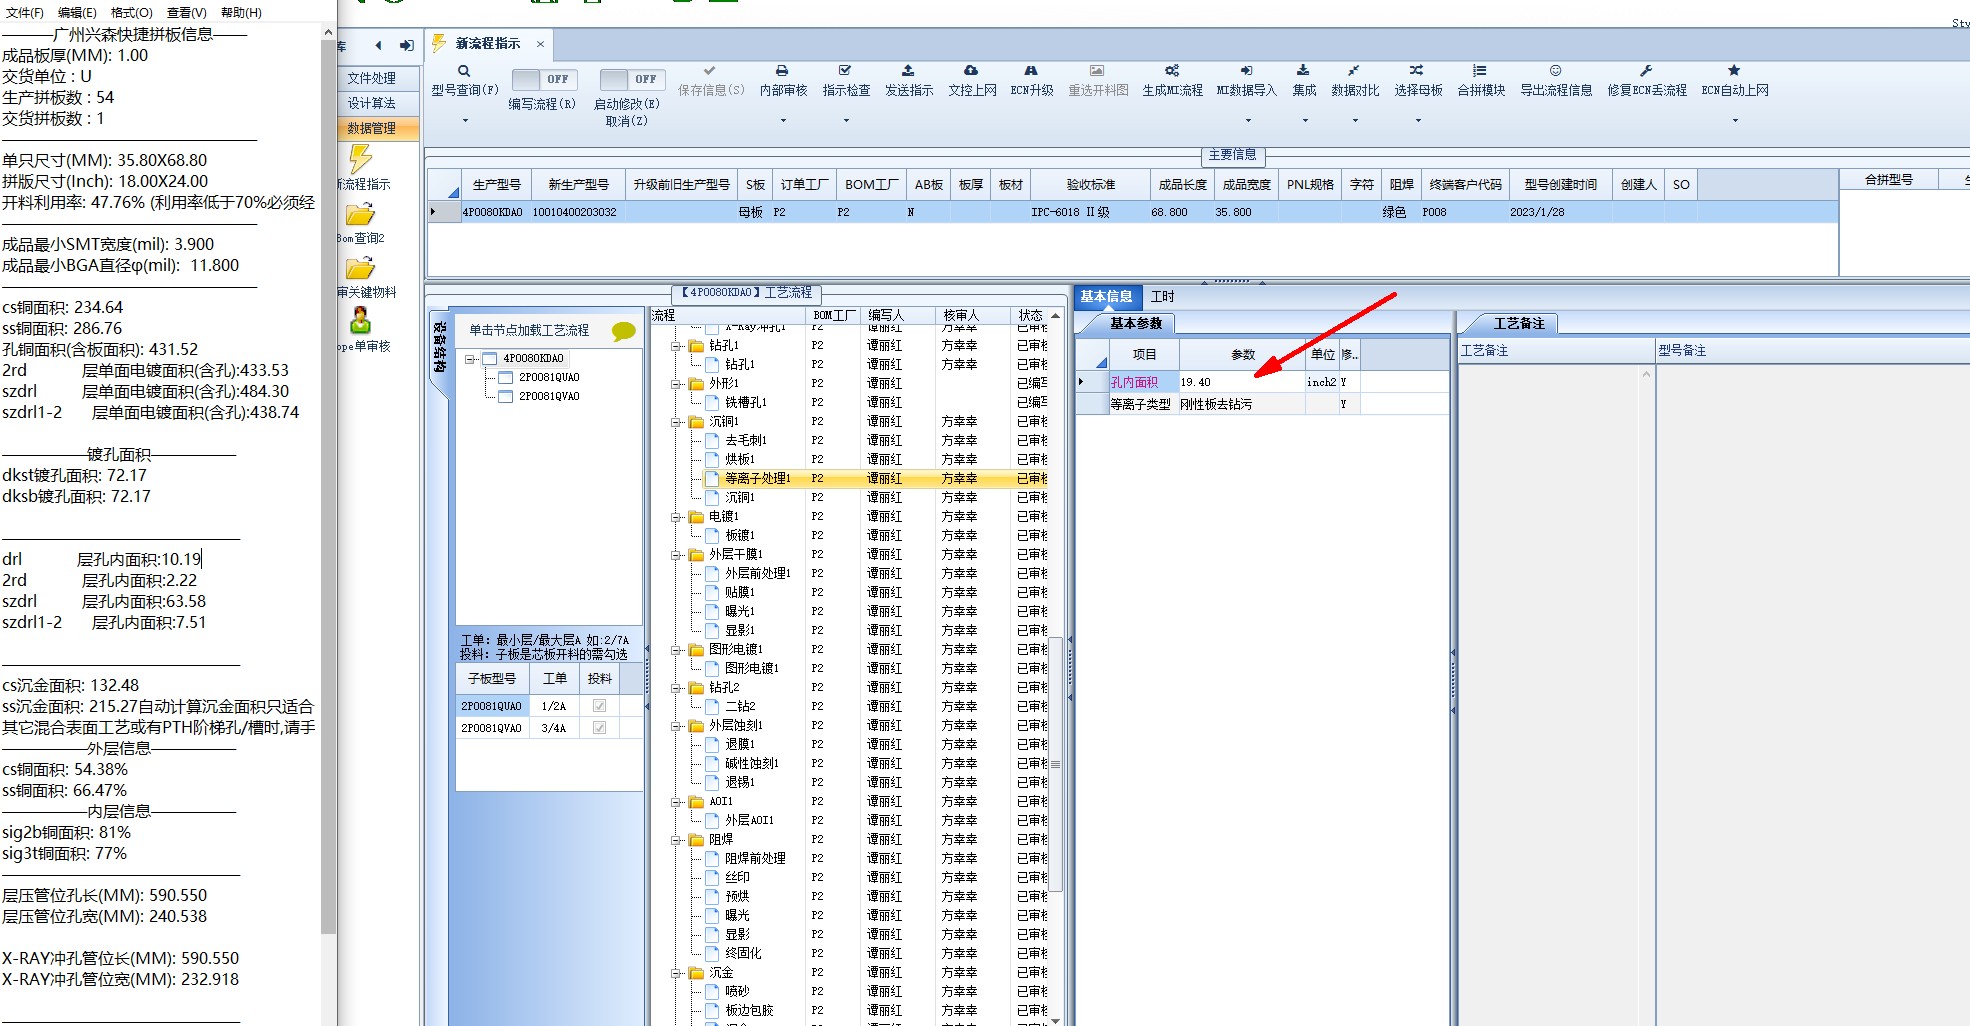Click the 验收标准 column header
Screen dimensions: 1970x1026
(x=1090, y=185)
